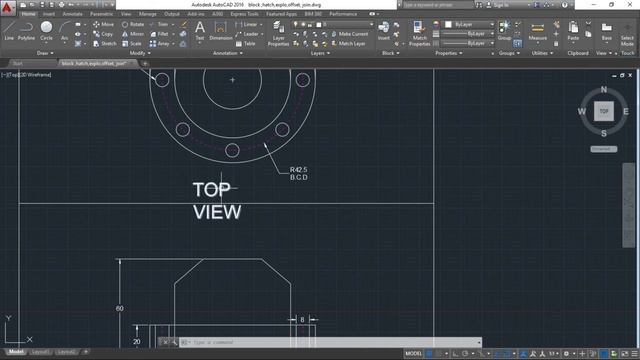Toggle Select Mode touch button

(627, 32)
